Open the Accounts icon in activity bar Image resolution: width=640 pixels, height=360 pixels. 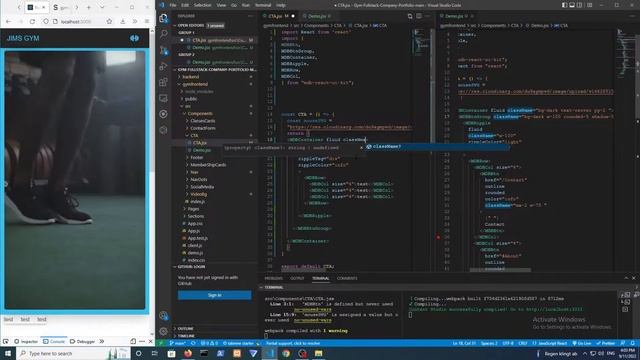tap(163, 316)
